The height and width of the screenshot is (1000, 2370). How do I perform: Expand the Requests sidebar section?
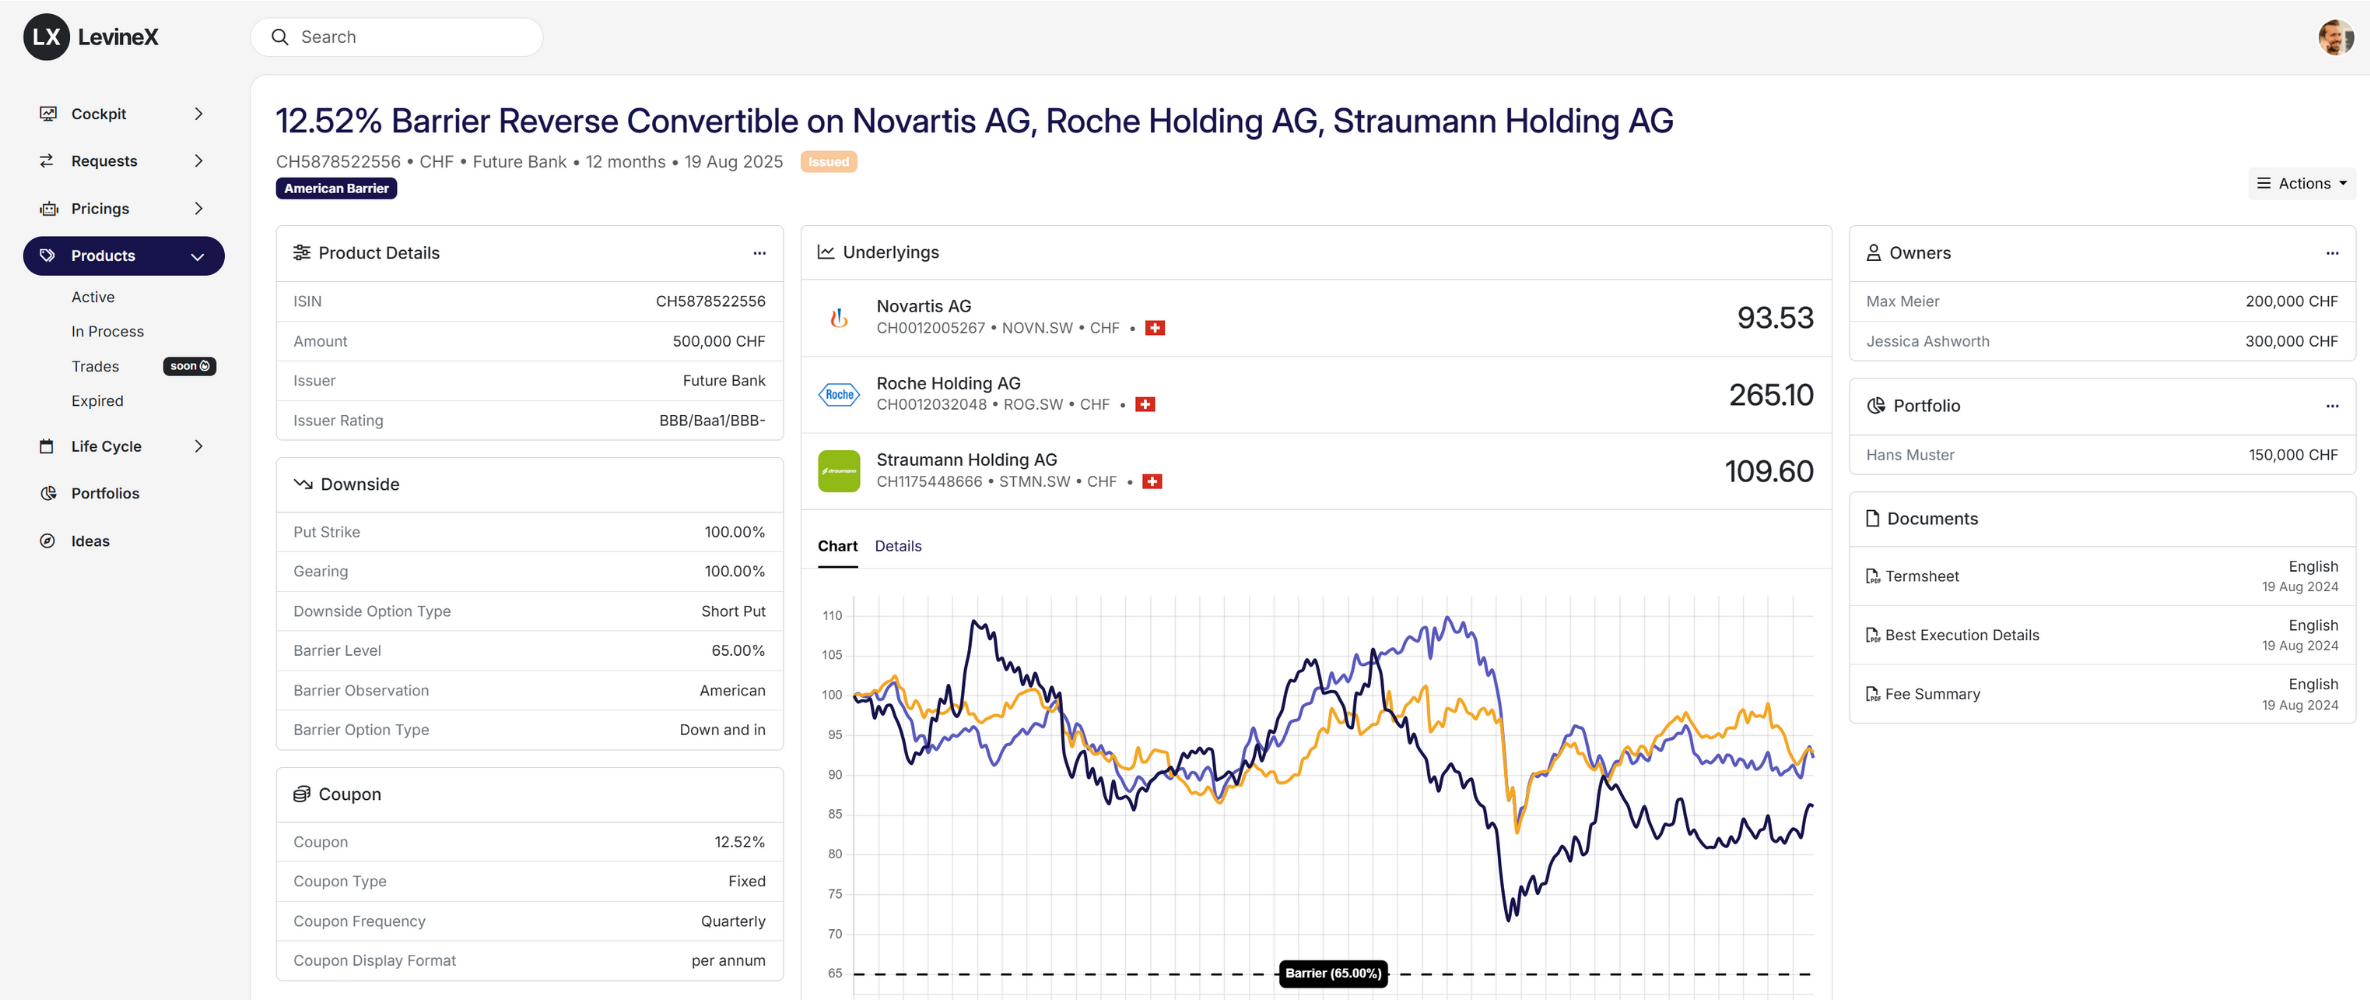tap(198, 161)
